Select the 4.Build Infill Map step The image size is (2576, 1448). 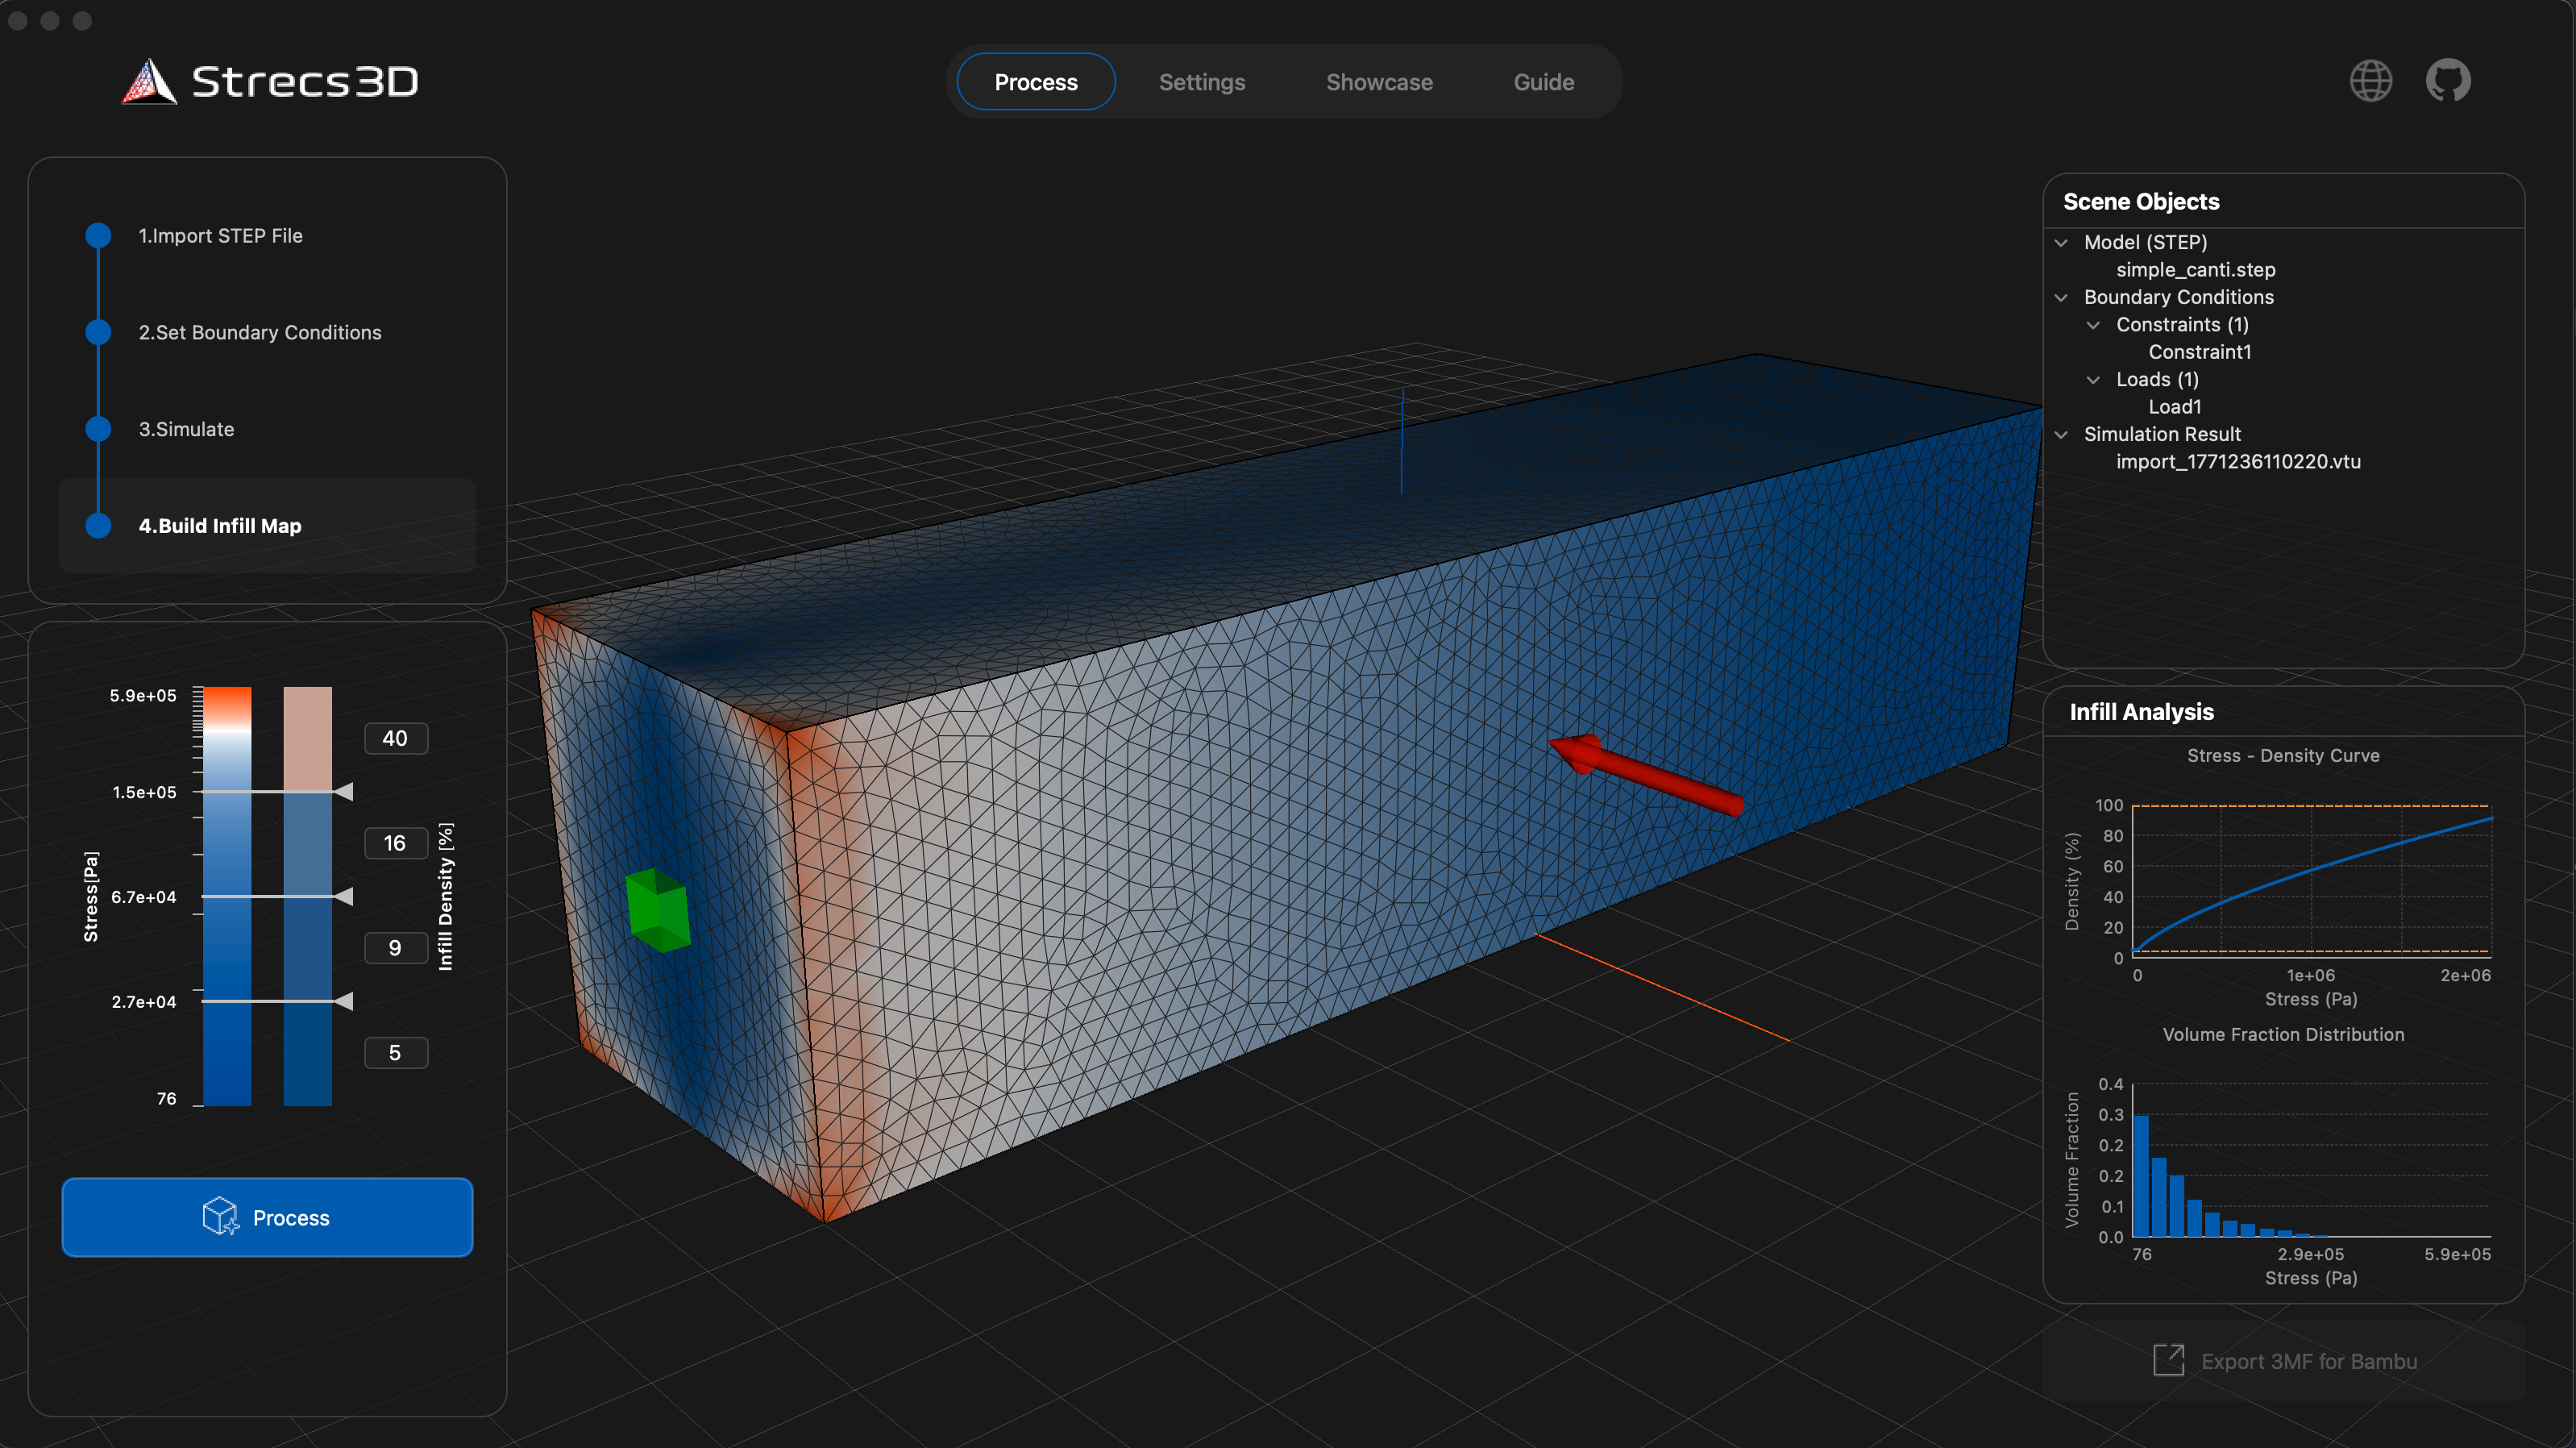click(x=220, y=525)
